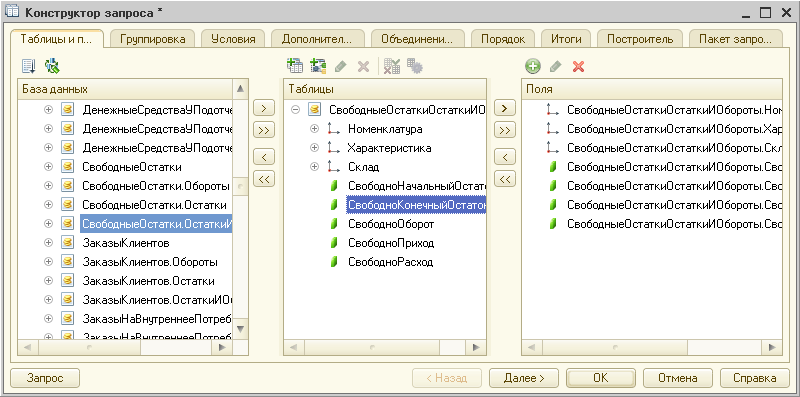Click the Поля horizontal scrollbar left arrow

pyautogui.click(x=532, y=347)
